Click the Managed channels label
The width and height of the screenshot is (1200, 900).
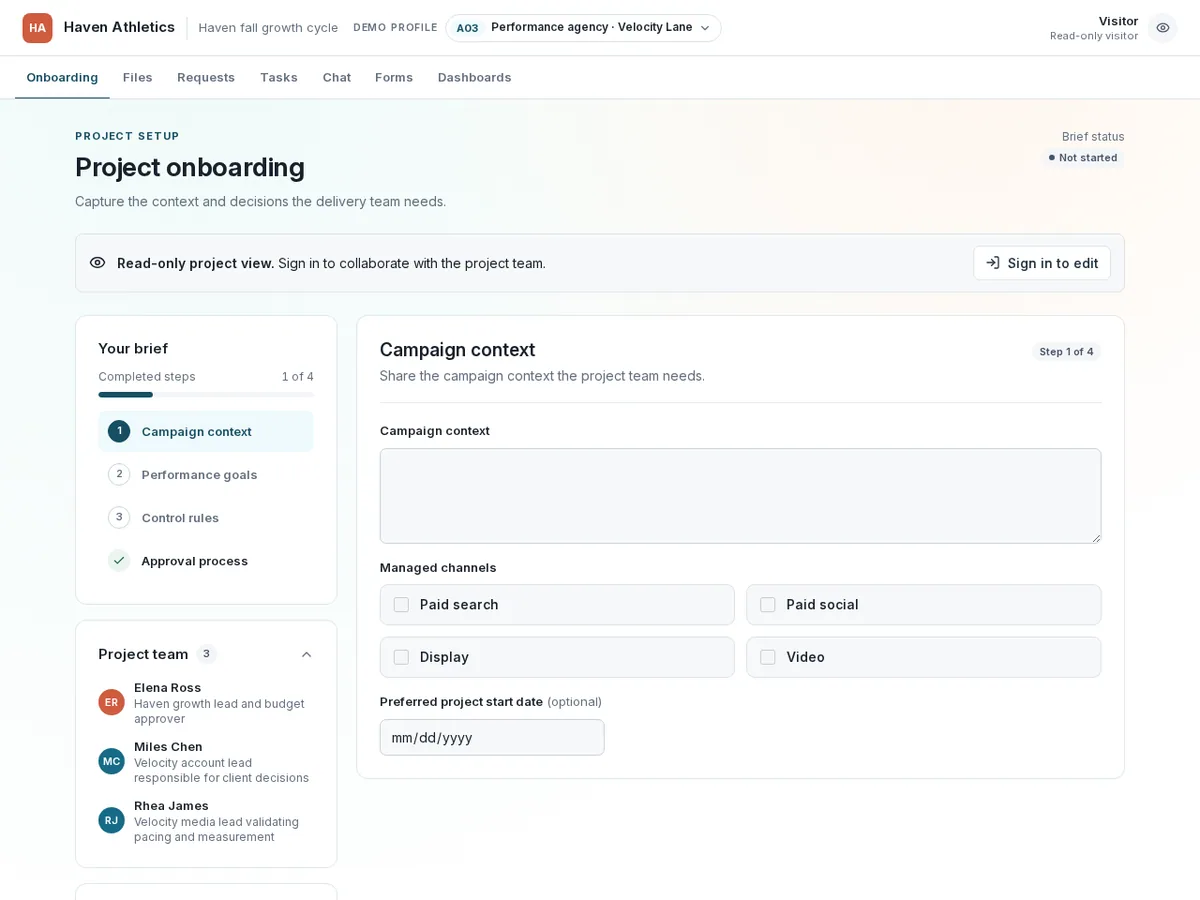[438, 568]
